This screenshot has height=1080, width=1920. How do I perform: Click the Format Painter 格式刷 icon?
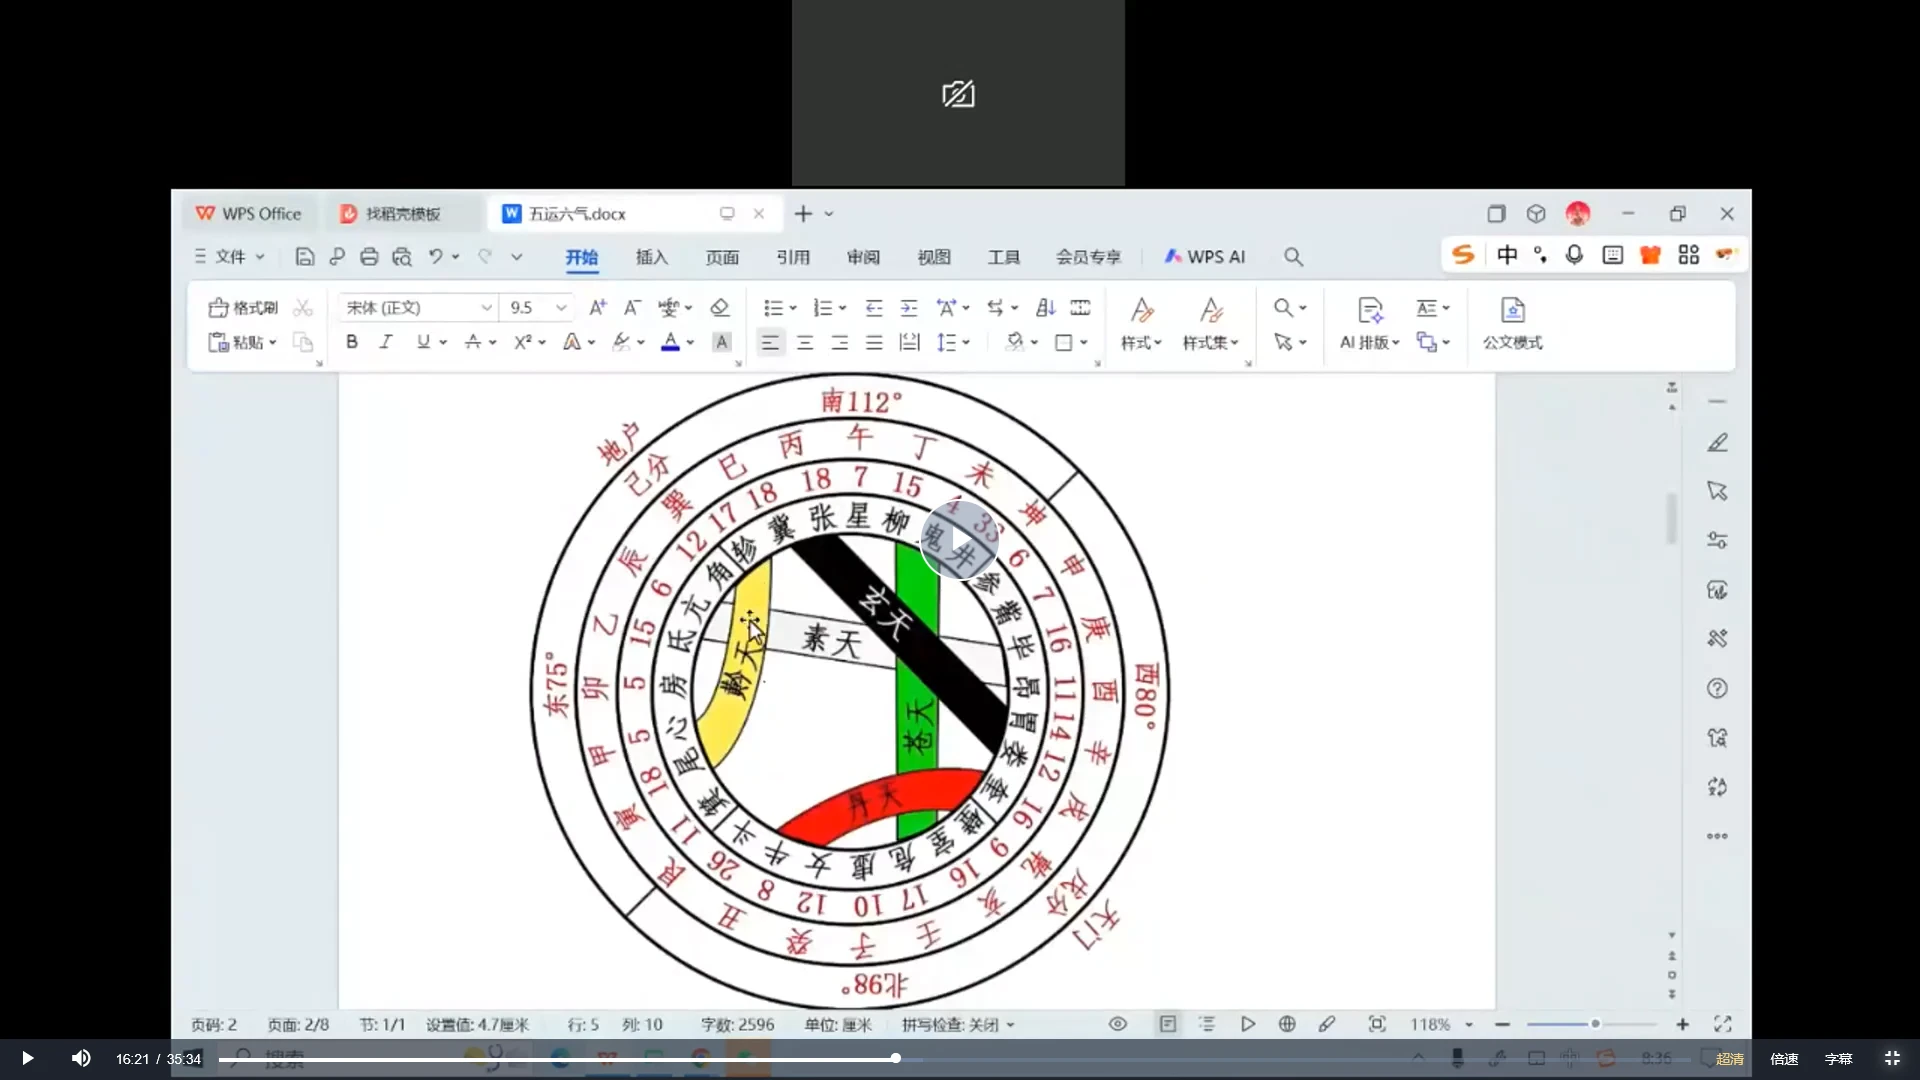[243, 308]
